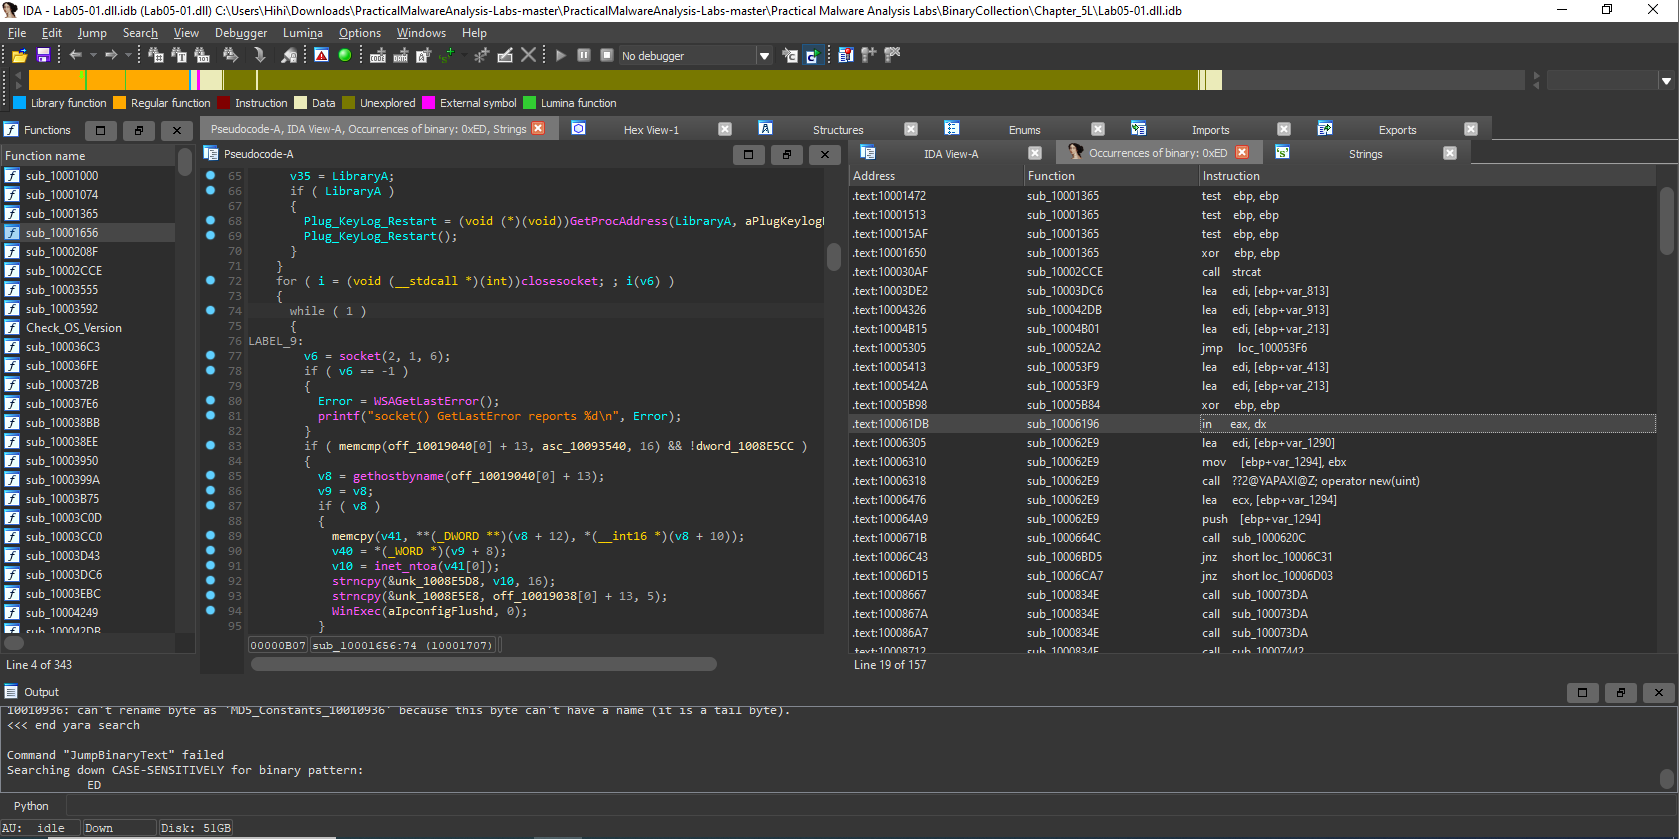Switch to the Hex View-1 tab

click(650, 130)
